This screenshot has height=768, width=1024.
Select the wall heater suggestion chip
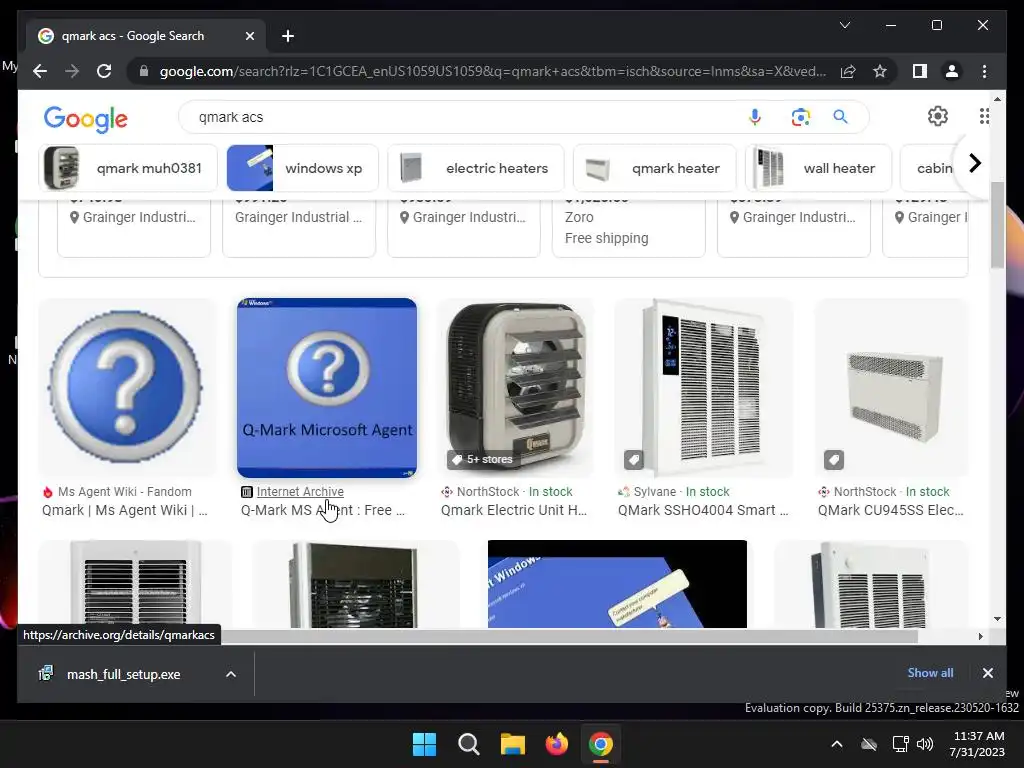(819, 168)
